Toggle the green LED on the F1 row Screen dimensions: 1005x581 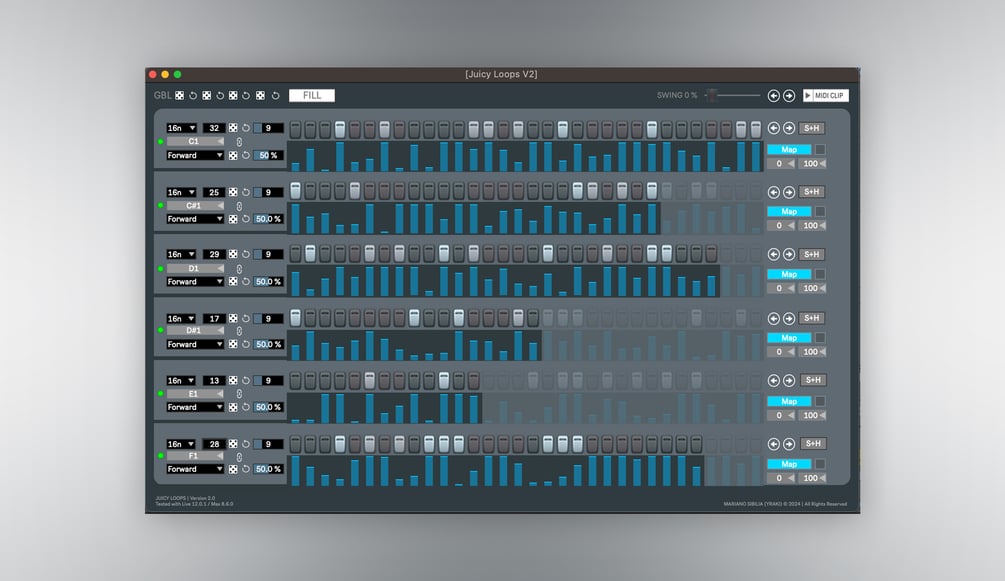[x=160, y=456]
